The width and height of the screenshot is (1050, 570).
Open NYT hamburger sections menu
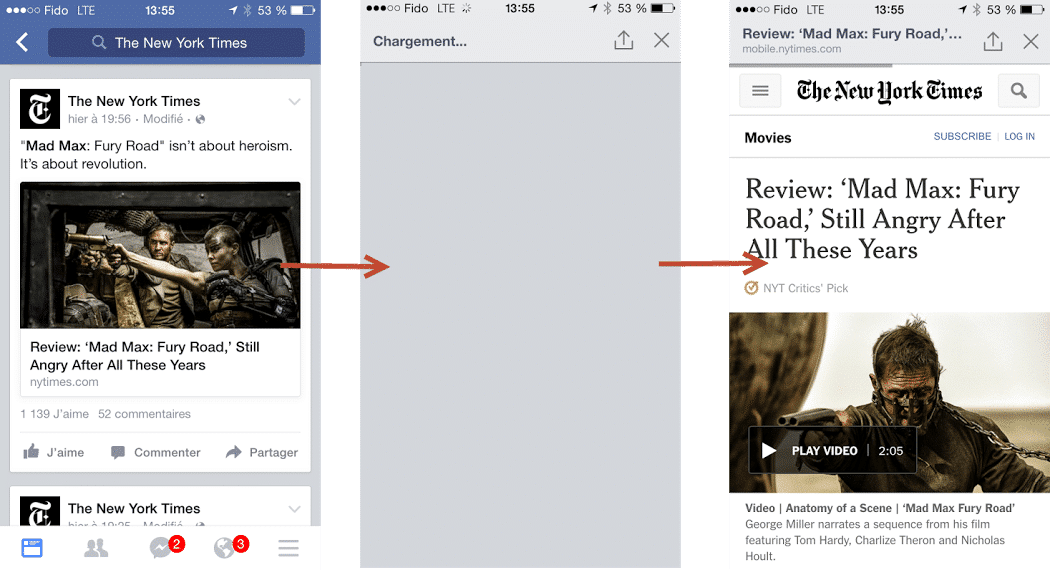760,91
